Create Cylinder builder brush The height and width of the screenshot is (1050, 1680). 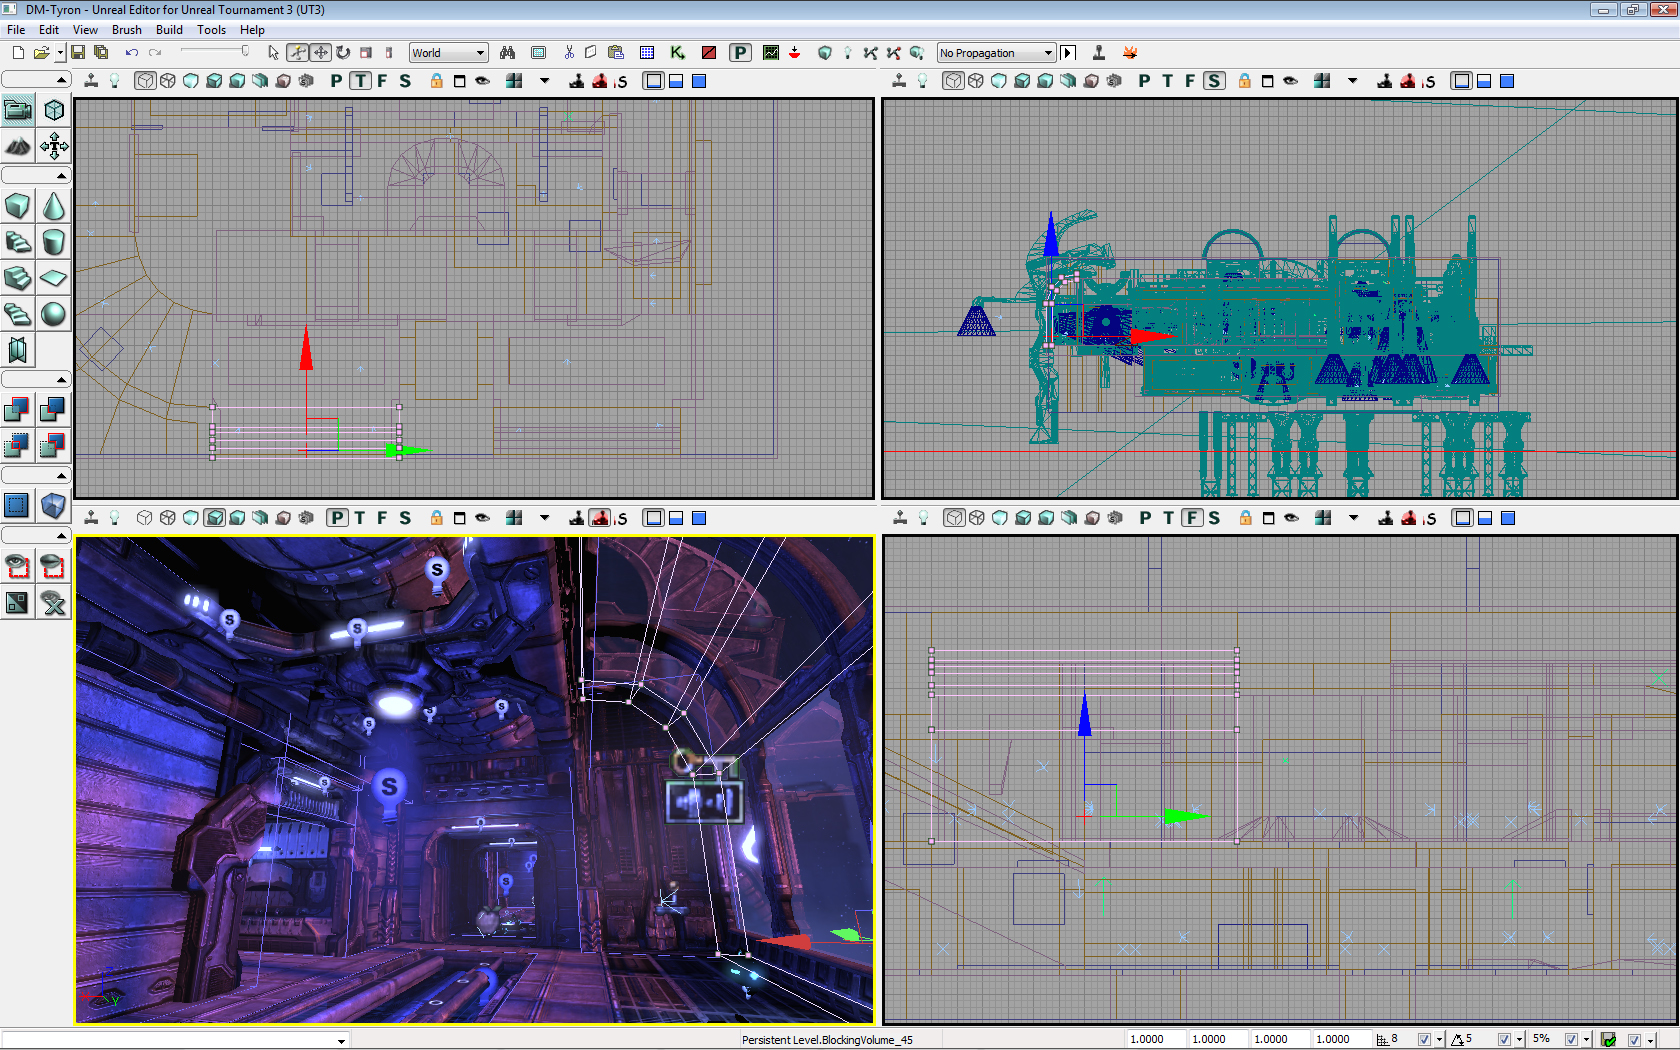(54, 242)
